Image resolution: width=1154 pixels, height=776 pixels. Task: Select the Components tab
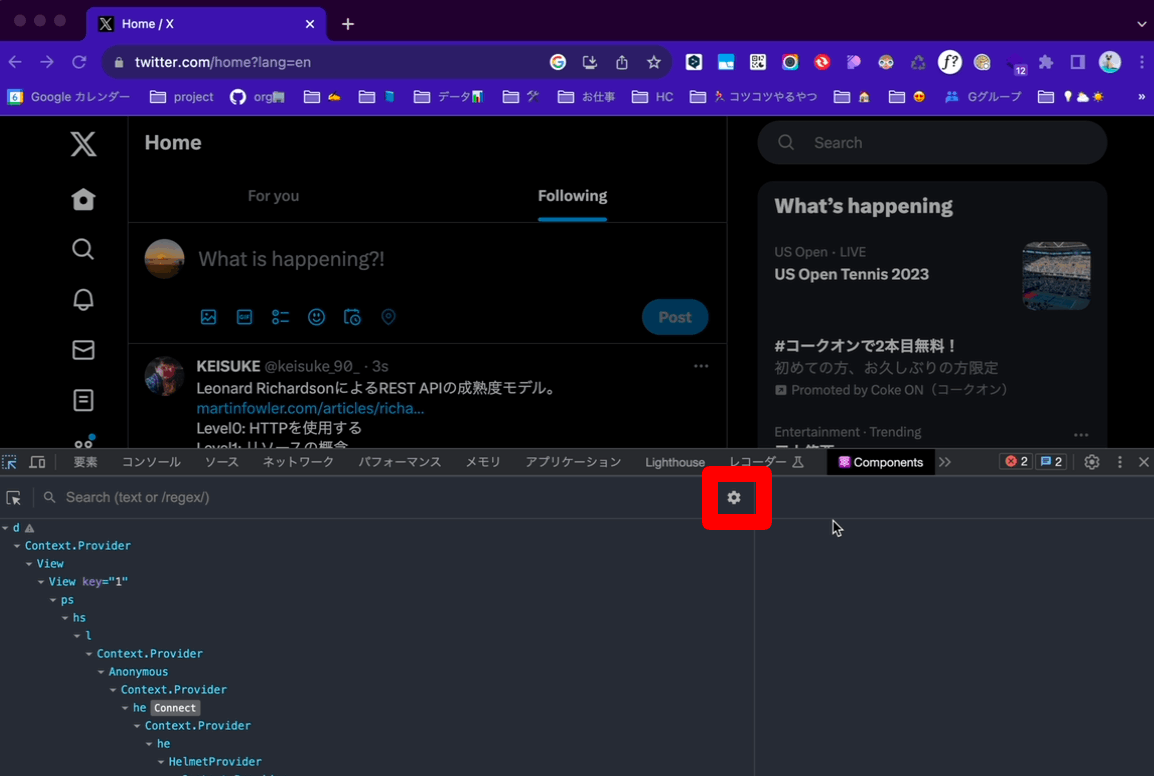pyautogui.click(x=880, y=462)
